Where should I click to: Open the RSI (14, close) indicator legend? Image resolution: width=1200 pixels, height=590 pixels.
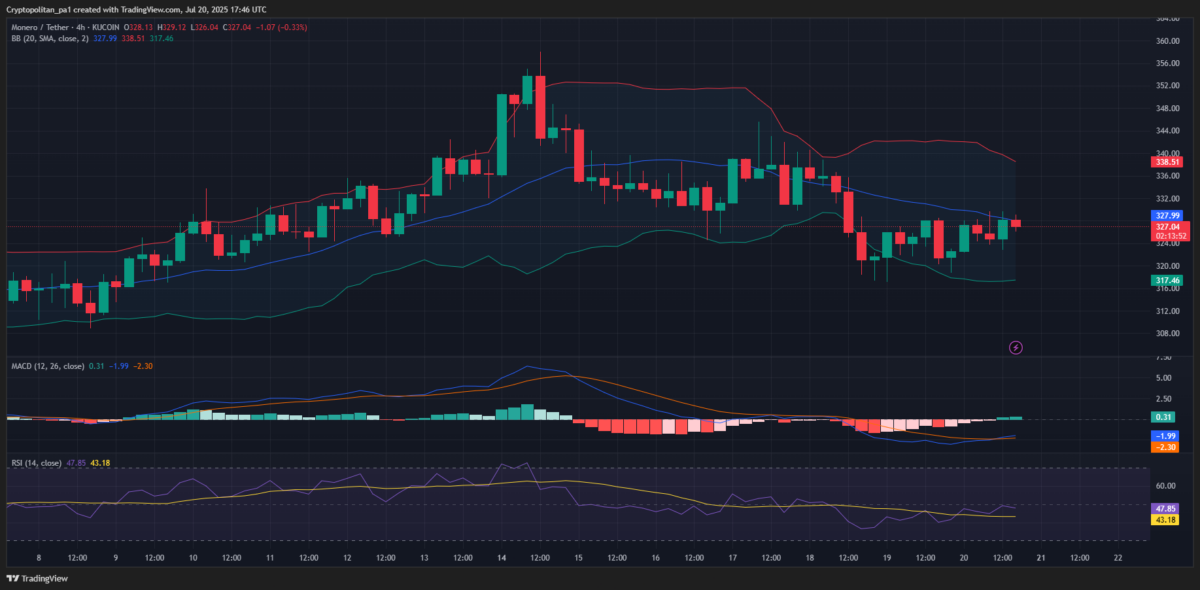[x=36, y=463]
